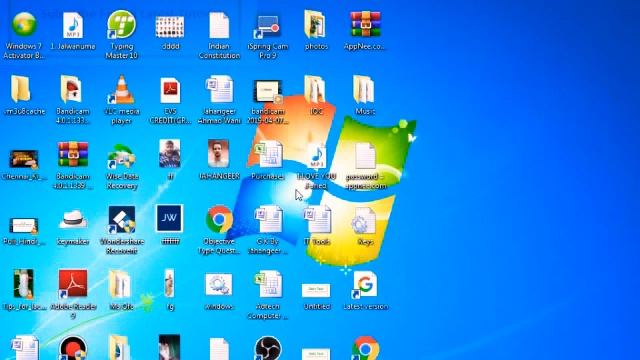Launch the OBS Studio shortcut
The width and height of the screenshot is (640, 360).
[267, 348]
